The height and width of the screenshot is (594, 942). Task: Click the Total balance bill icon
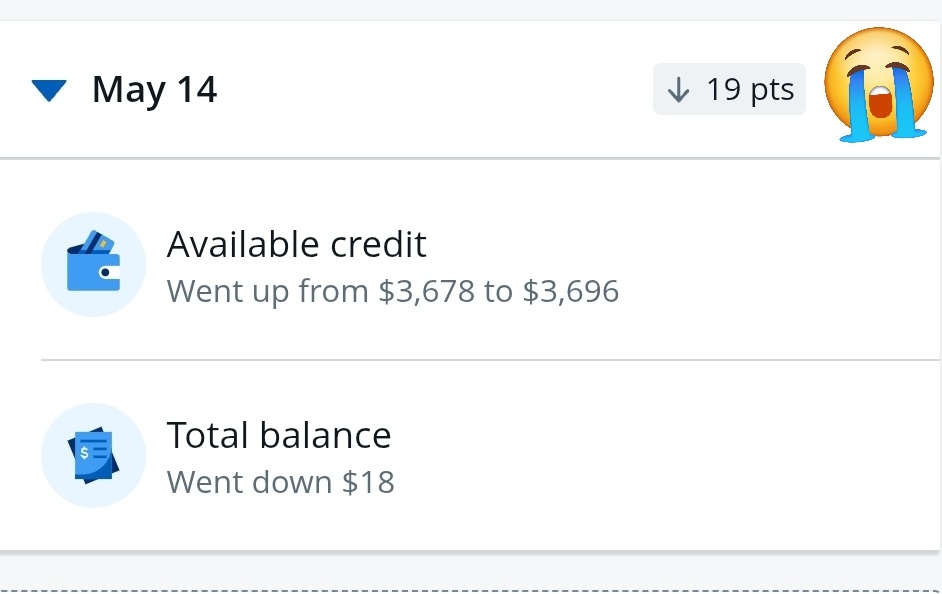(x=93, y=456)
